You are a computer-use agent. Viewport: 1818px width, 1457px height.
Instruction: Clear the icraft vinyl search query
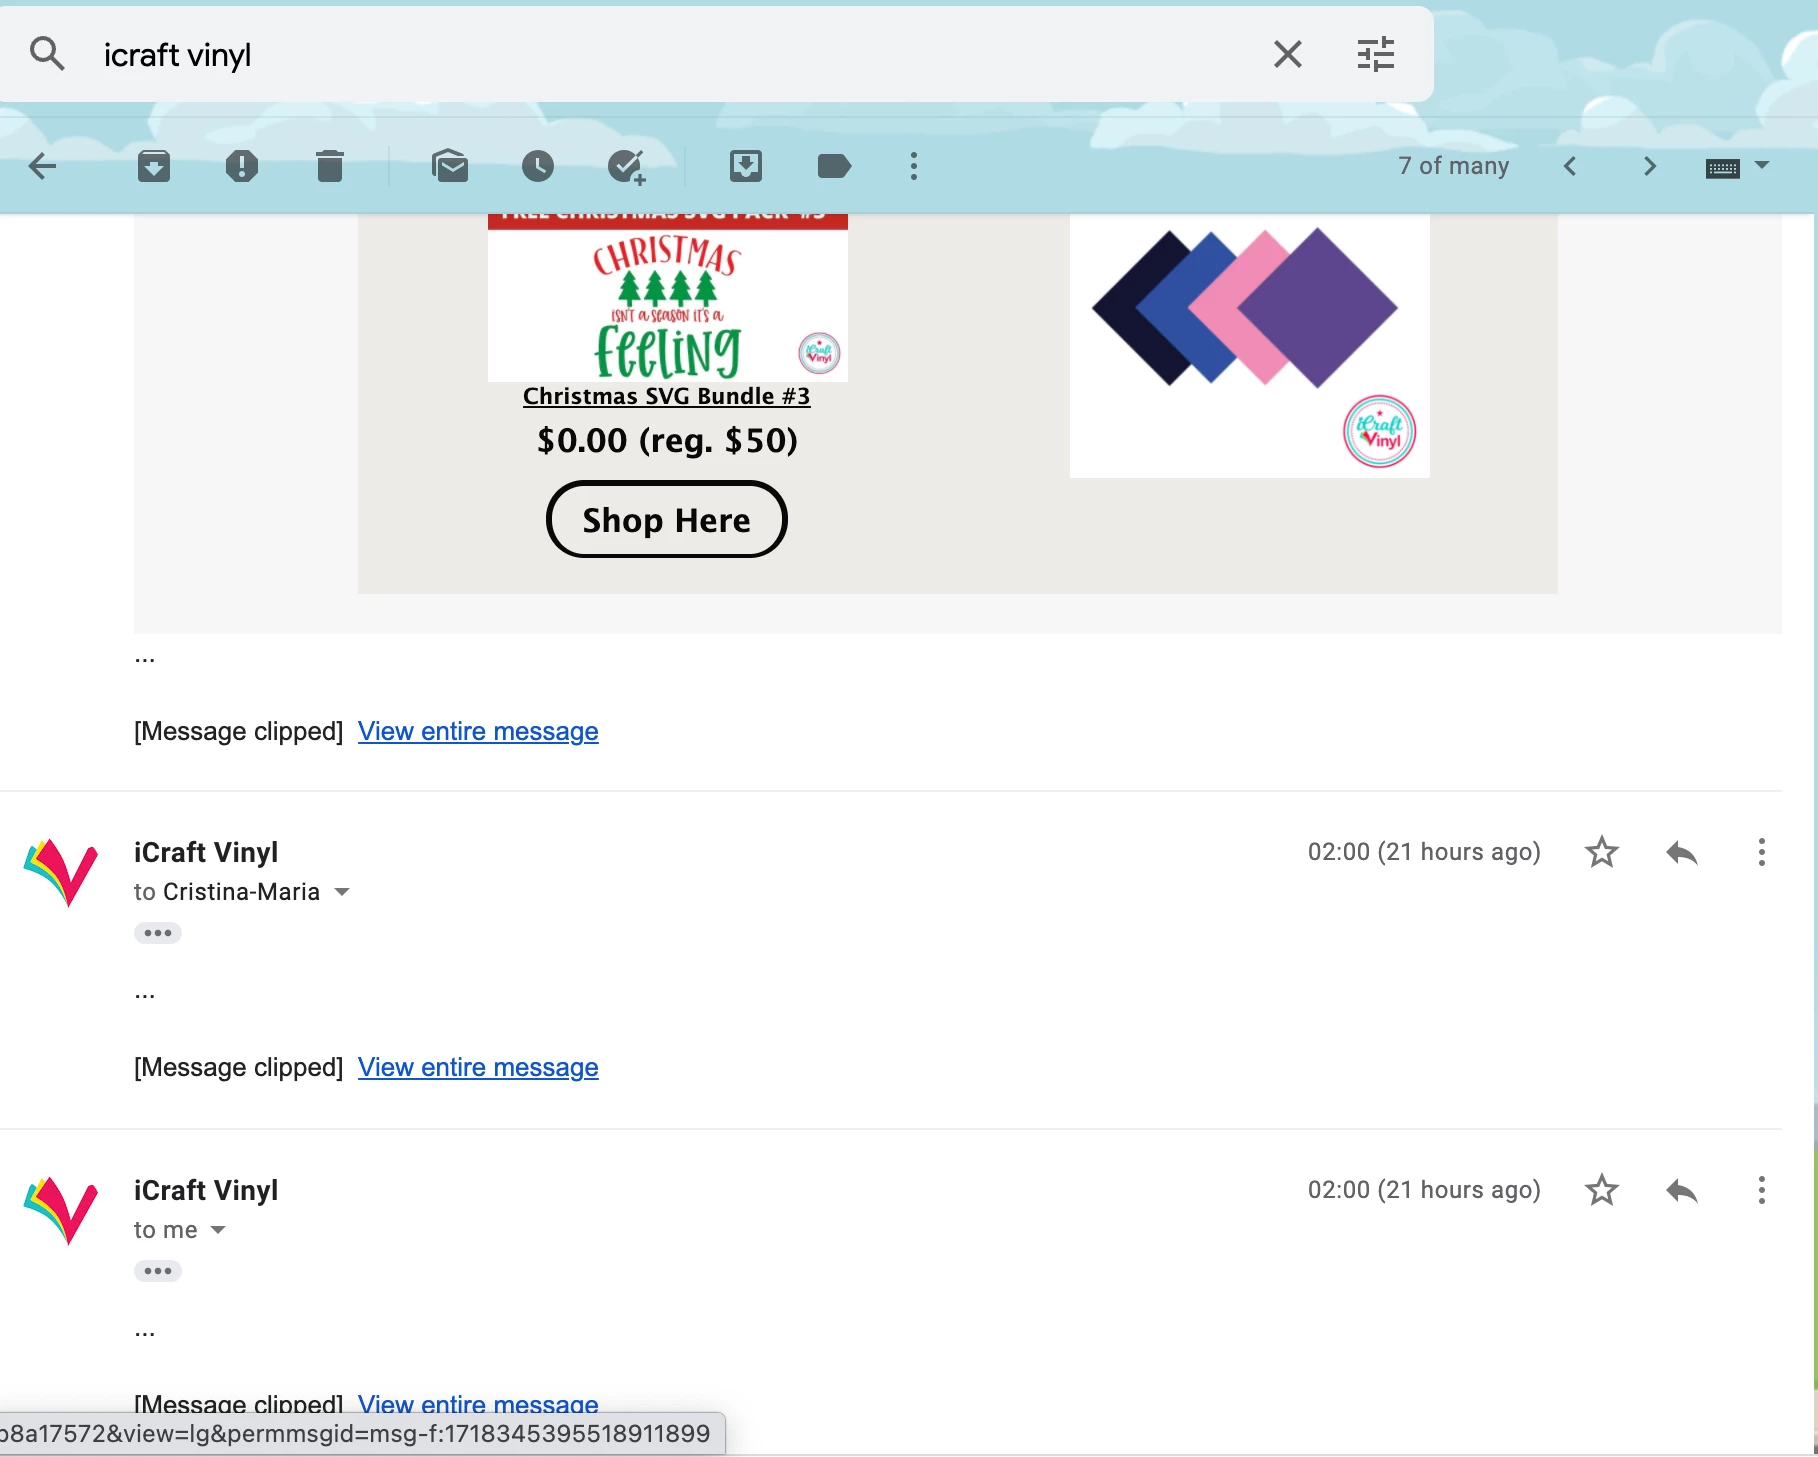coord(1288,53)
